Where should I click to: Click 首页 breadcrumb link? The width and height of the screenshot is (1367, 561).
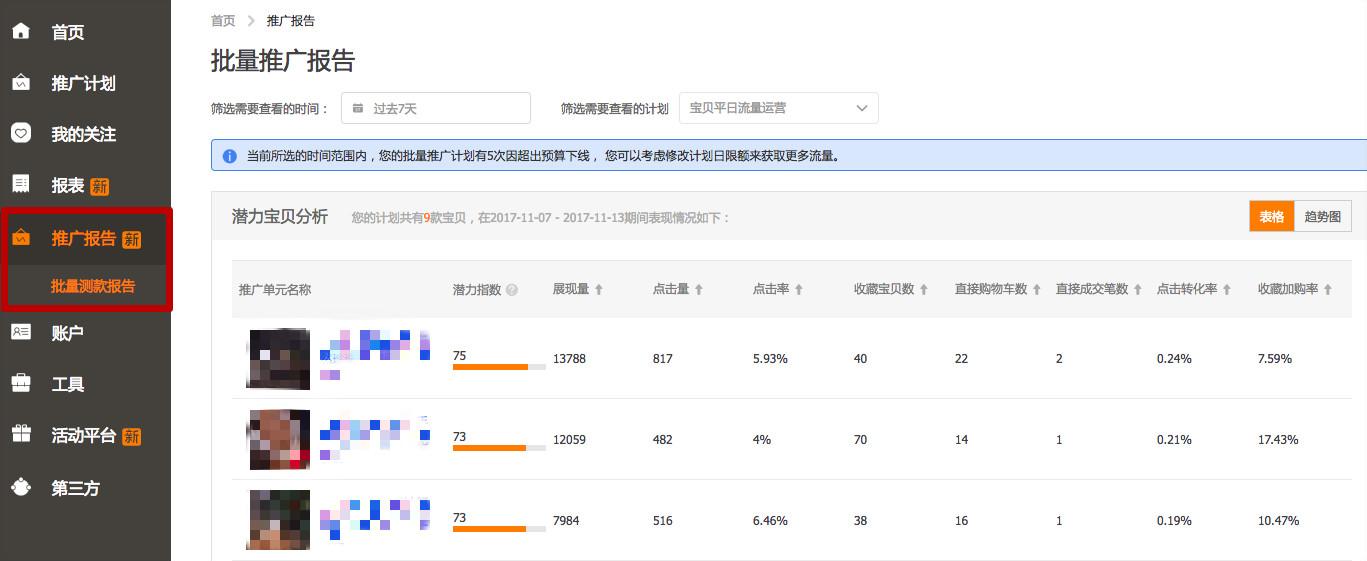223,20
